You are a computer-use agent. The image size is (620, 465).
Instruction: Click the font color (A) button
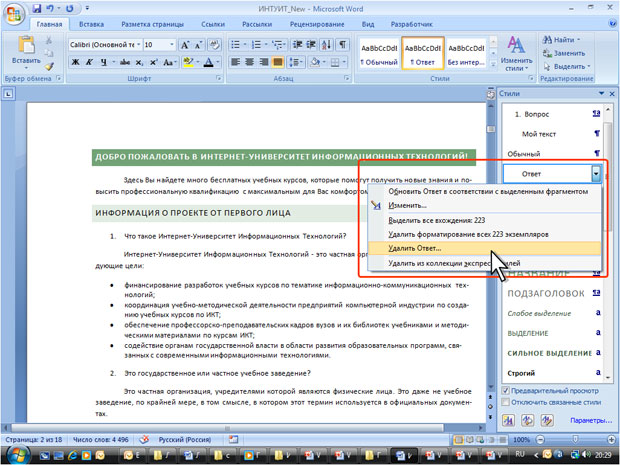tap(208, 62)
